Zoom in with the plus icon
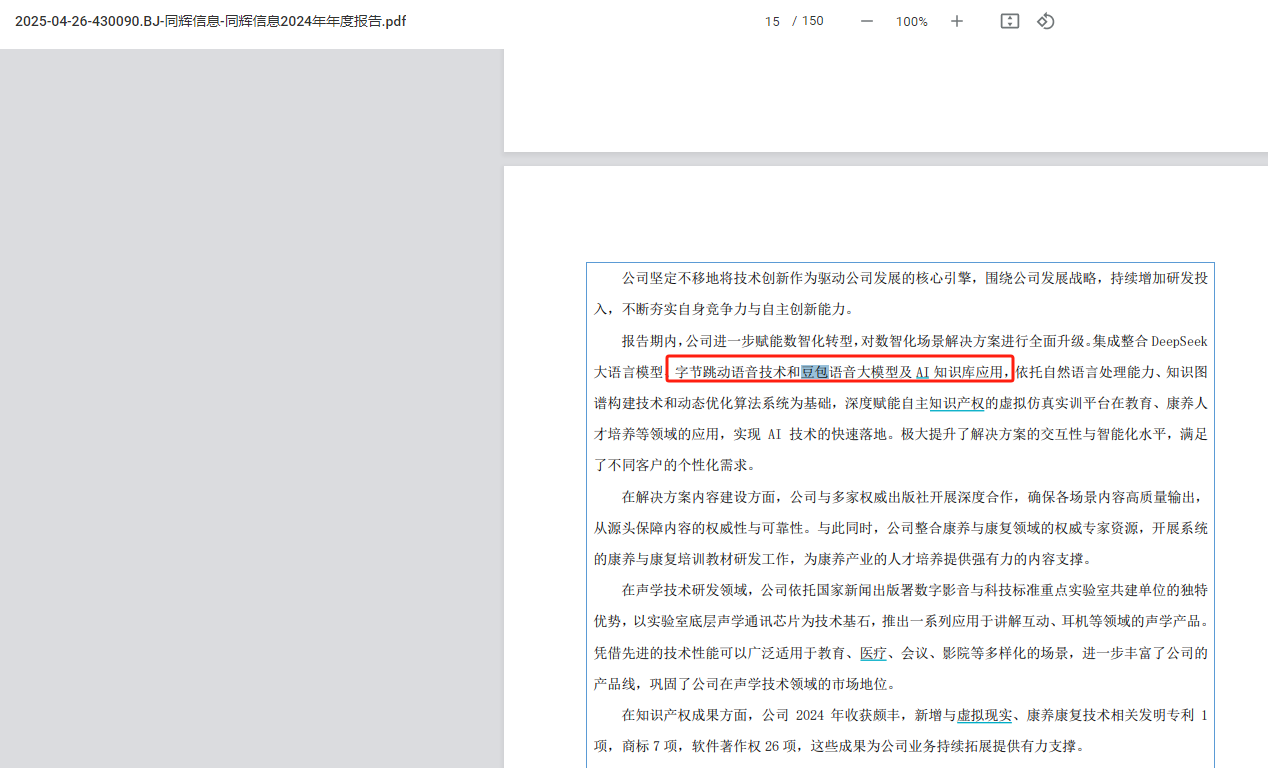Viewport: 1268px width, 768px height. coord(957,21)
